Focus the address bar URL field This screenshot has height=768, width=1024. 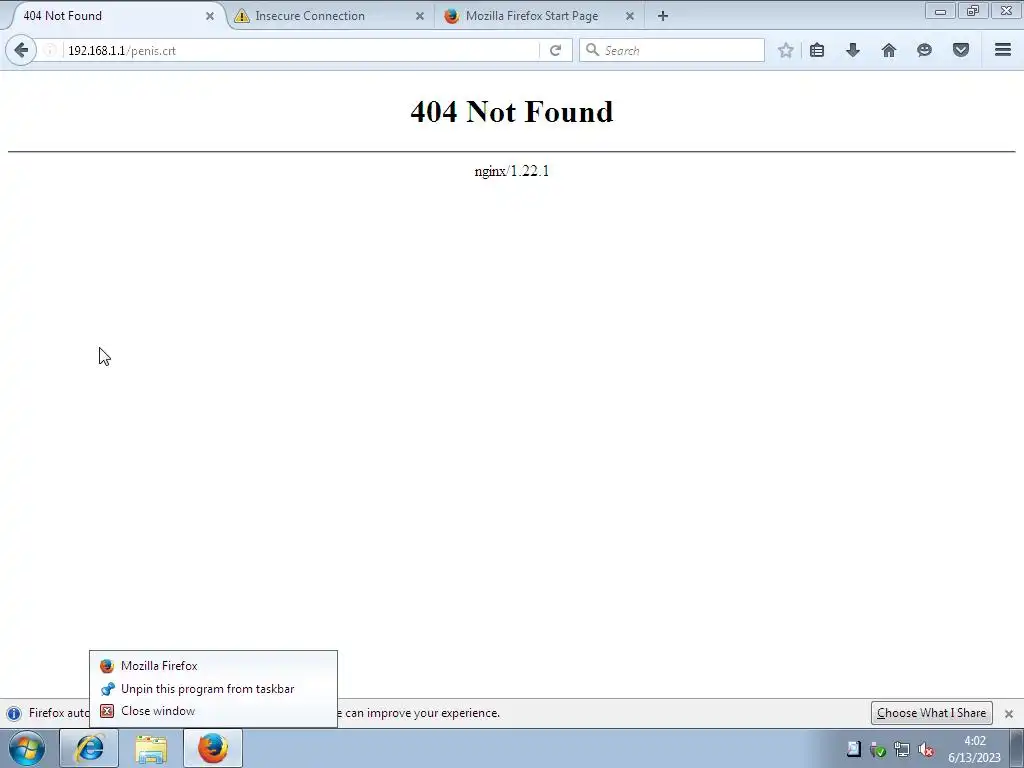(300, 50)
